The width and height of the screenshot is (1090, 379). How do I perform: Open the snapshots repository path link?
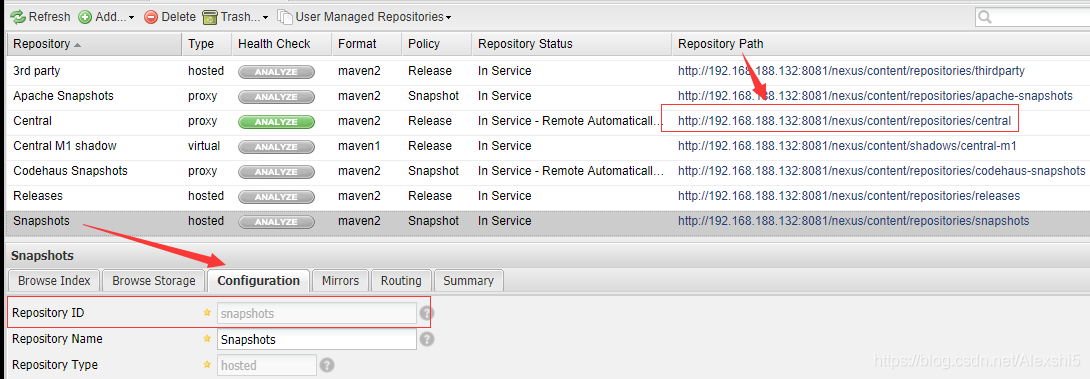854,221
